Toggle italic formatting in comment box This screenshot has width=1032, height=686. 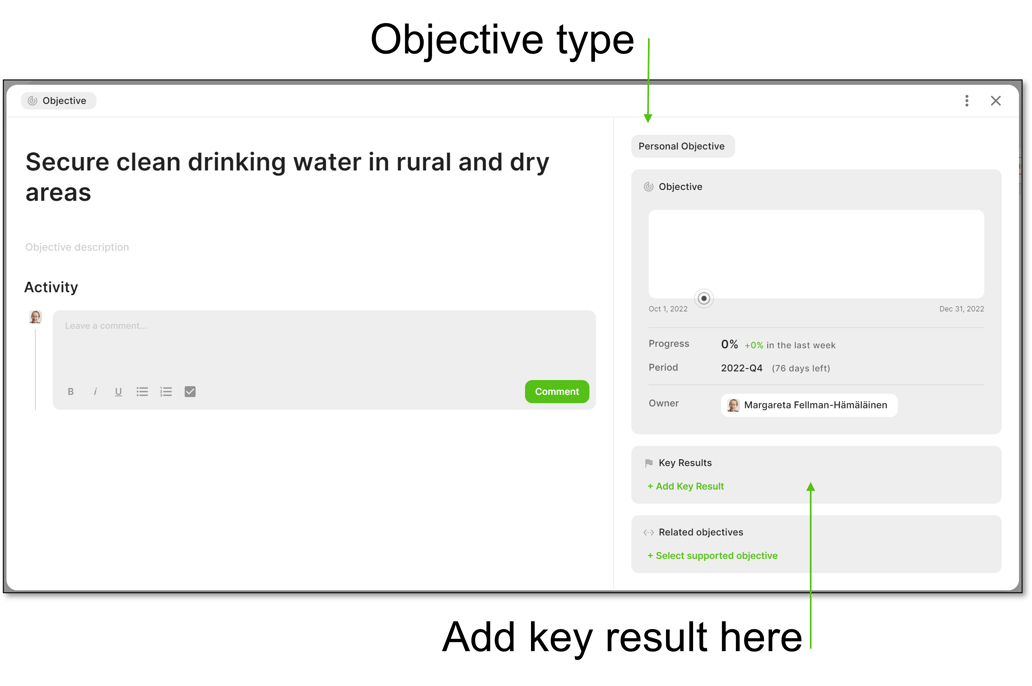tap(95, 392)
